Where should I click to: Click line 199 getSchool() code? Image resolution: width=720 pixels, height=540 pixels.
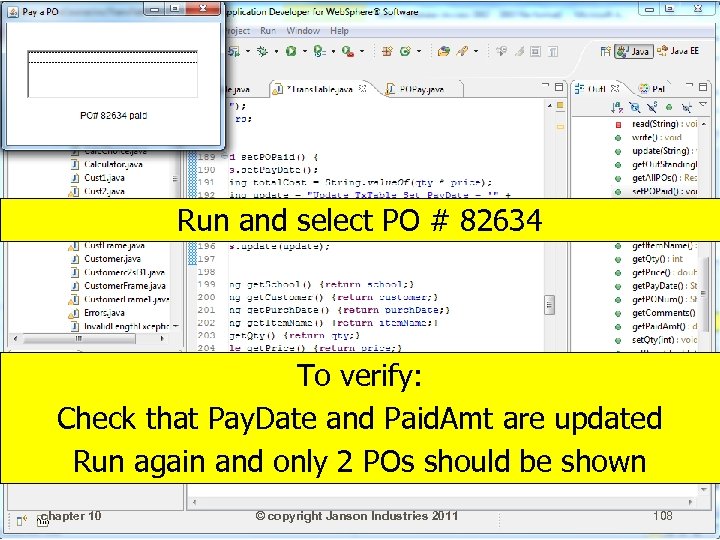point(321,284)
